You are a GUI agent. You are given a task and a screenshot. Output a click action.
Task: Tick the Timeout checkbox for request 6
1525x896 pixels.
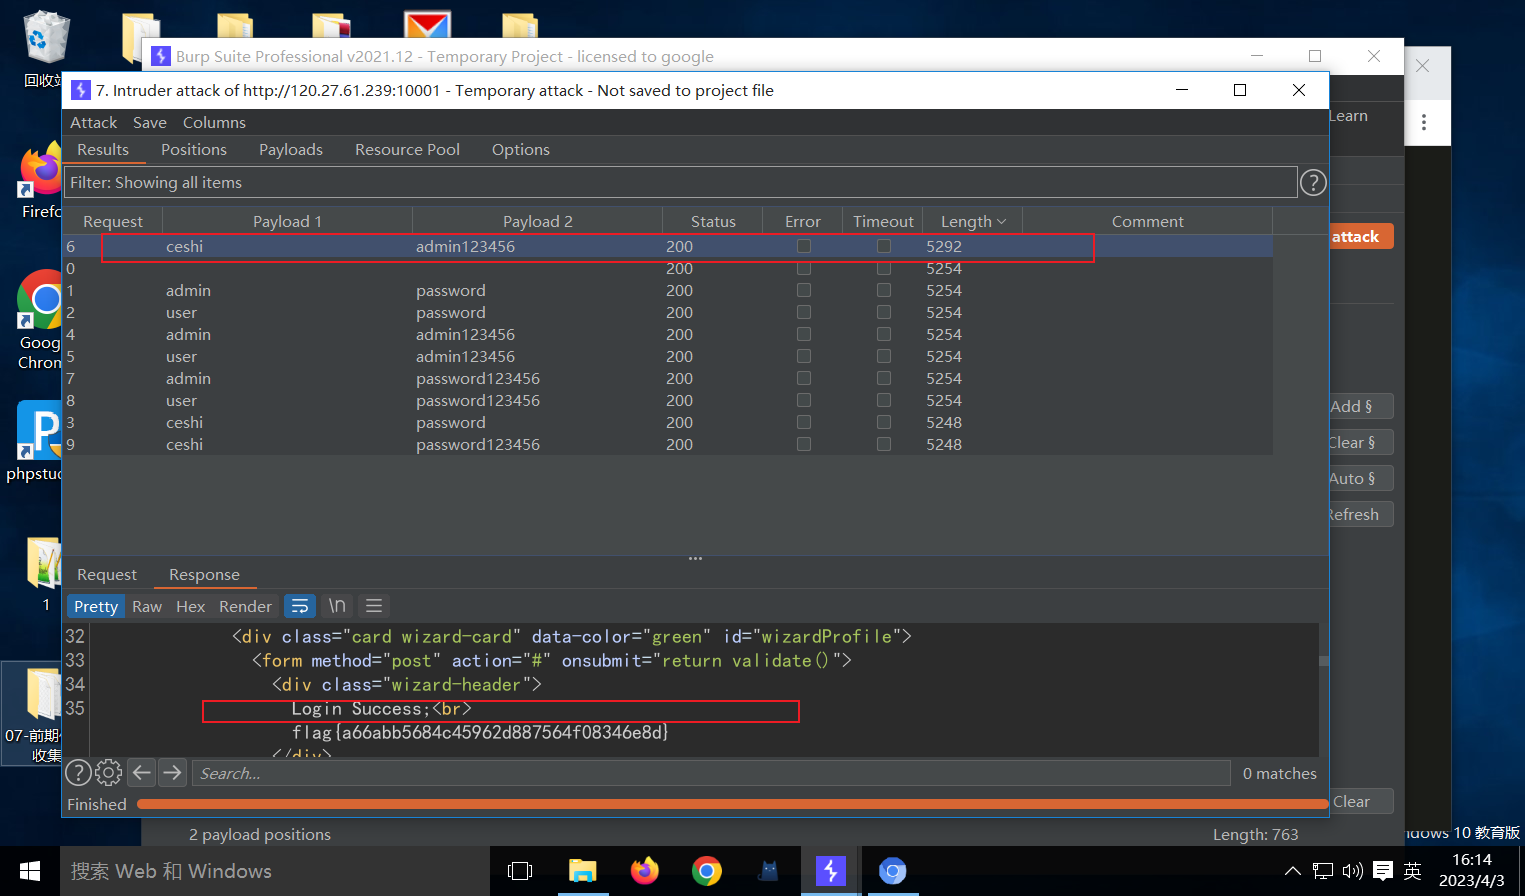pos(883,246)
